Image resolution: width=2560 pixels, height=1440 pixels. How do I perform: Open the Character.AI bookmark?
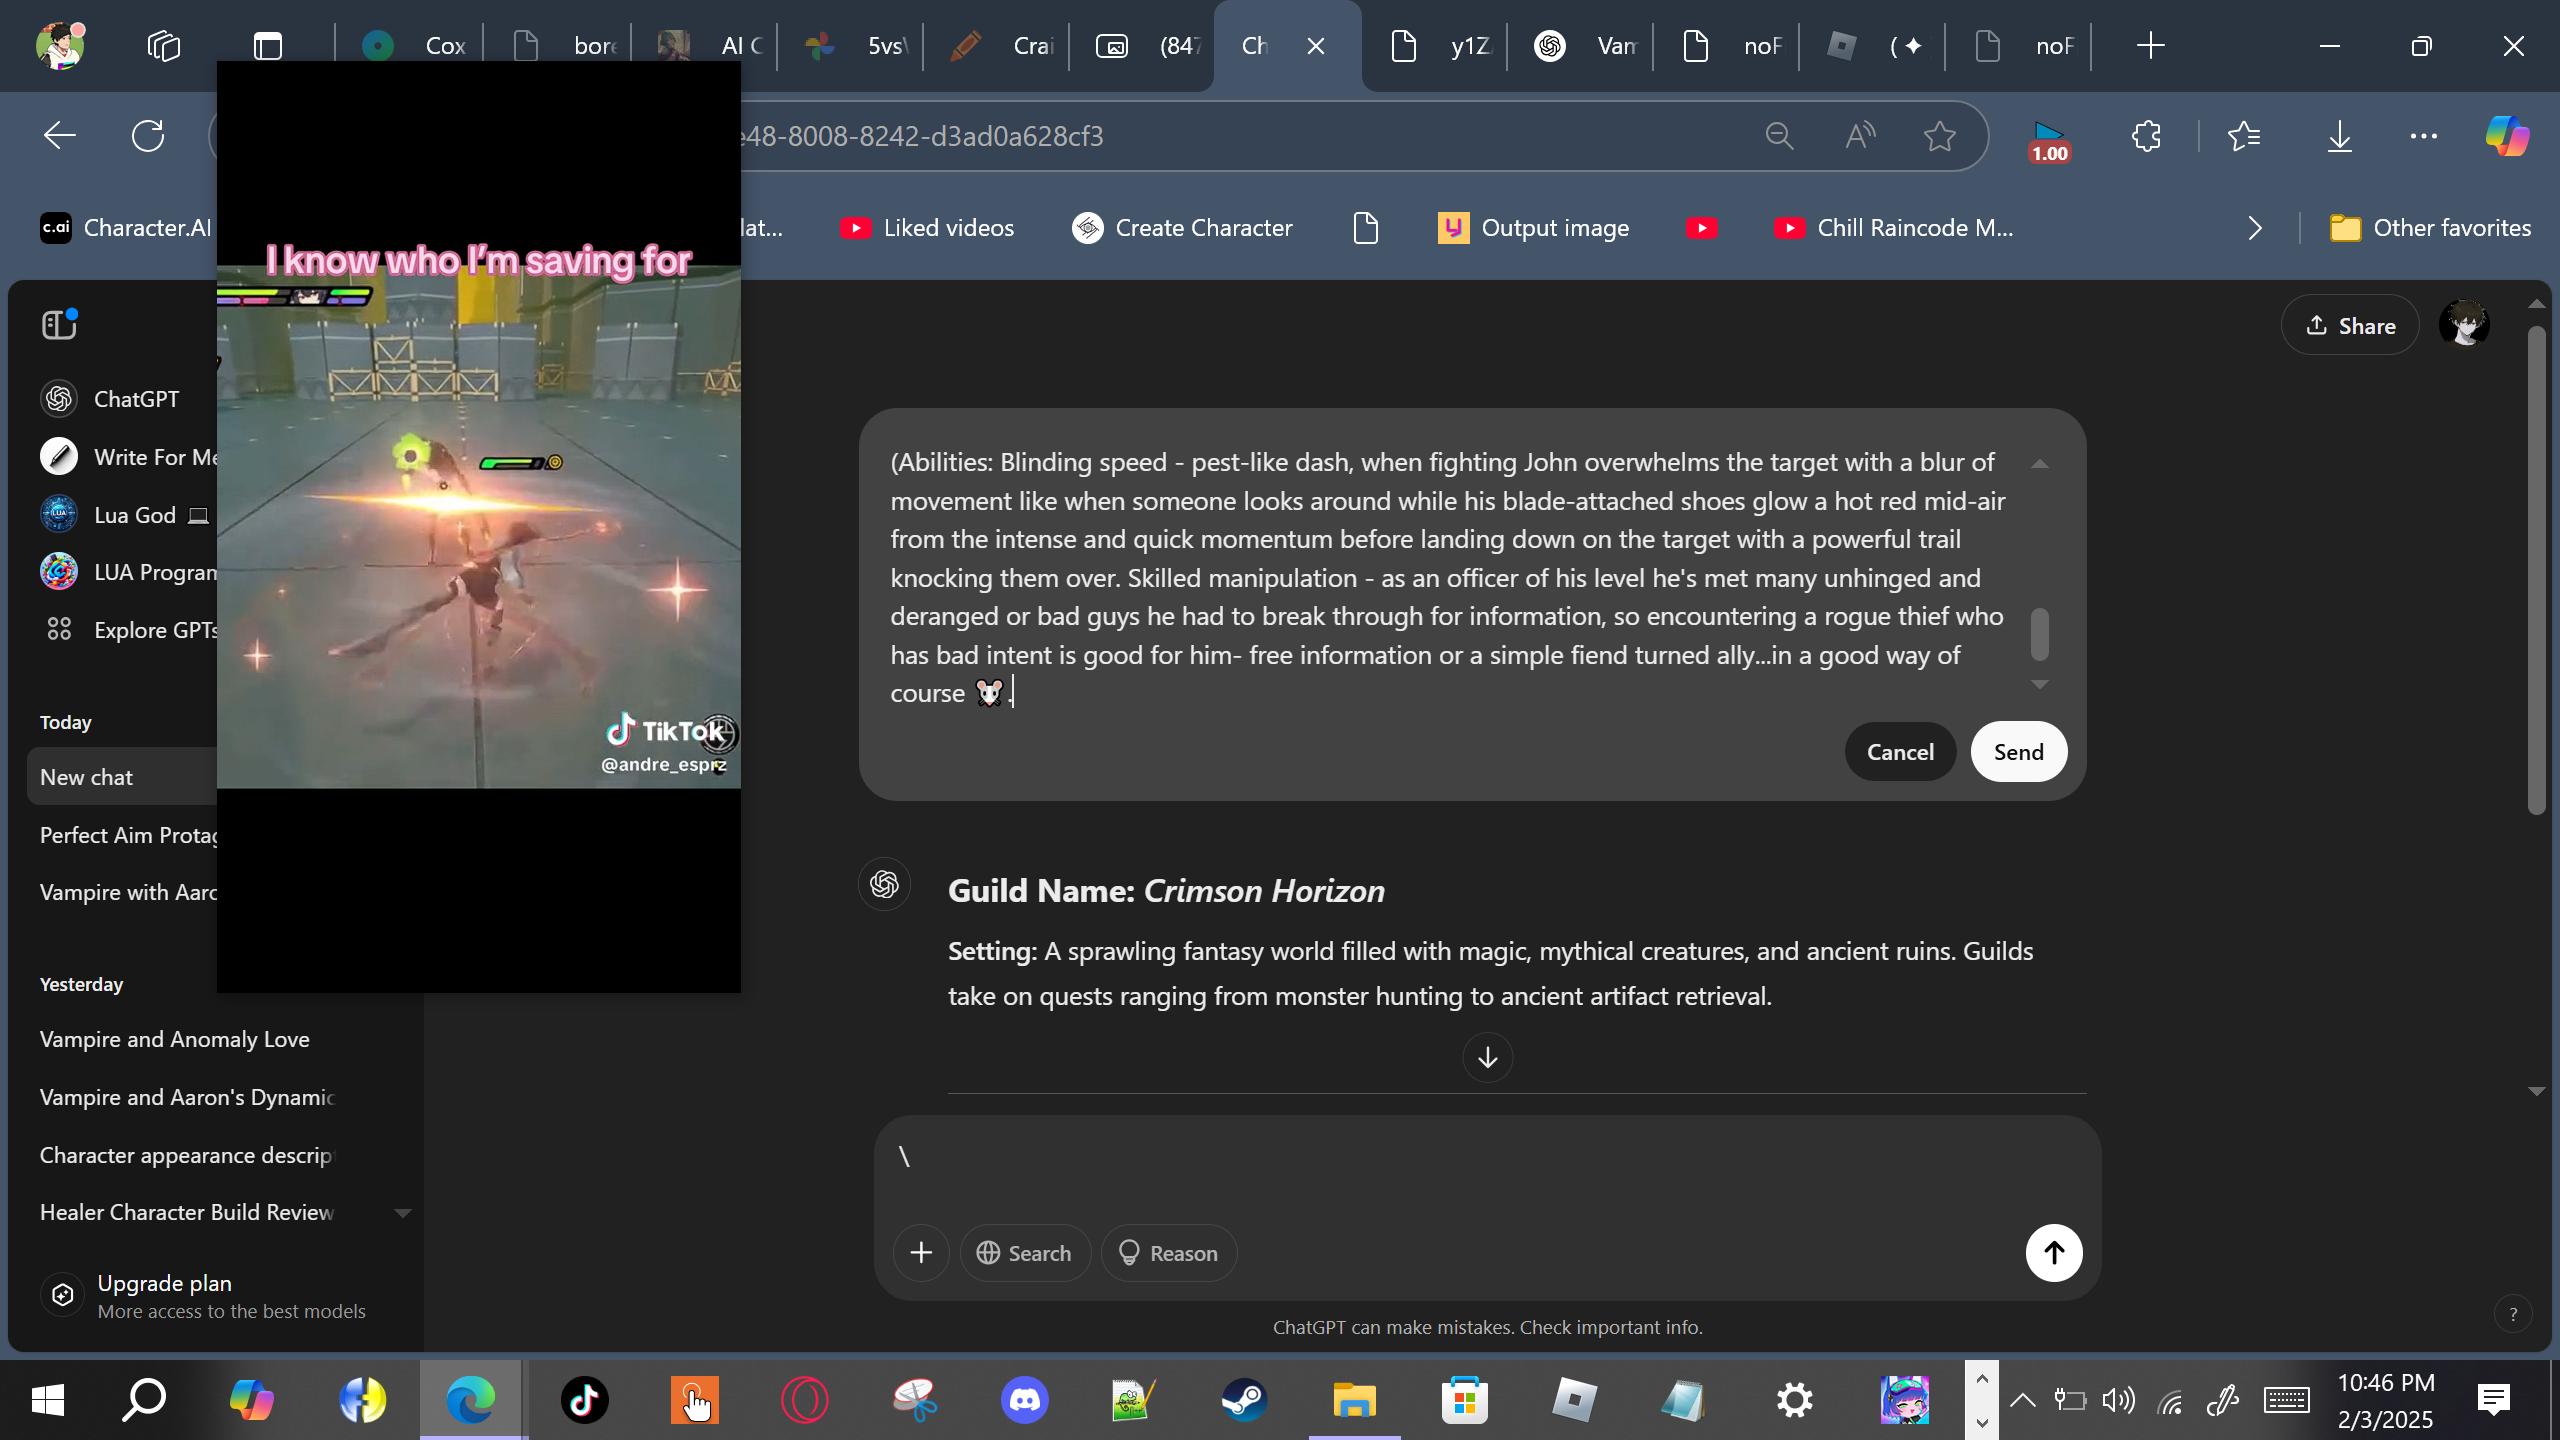[x=126, y=228]
